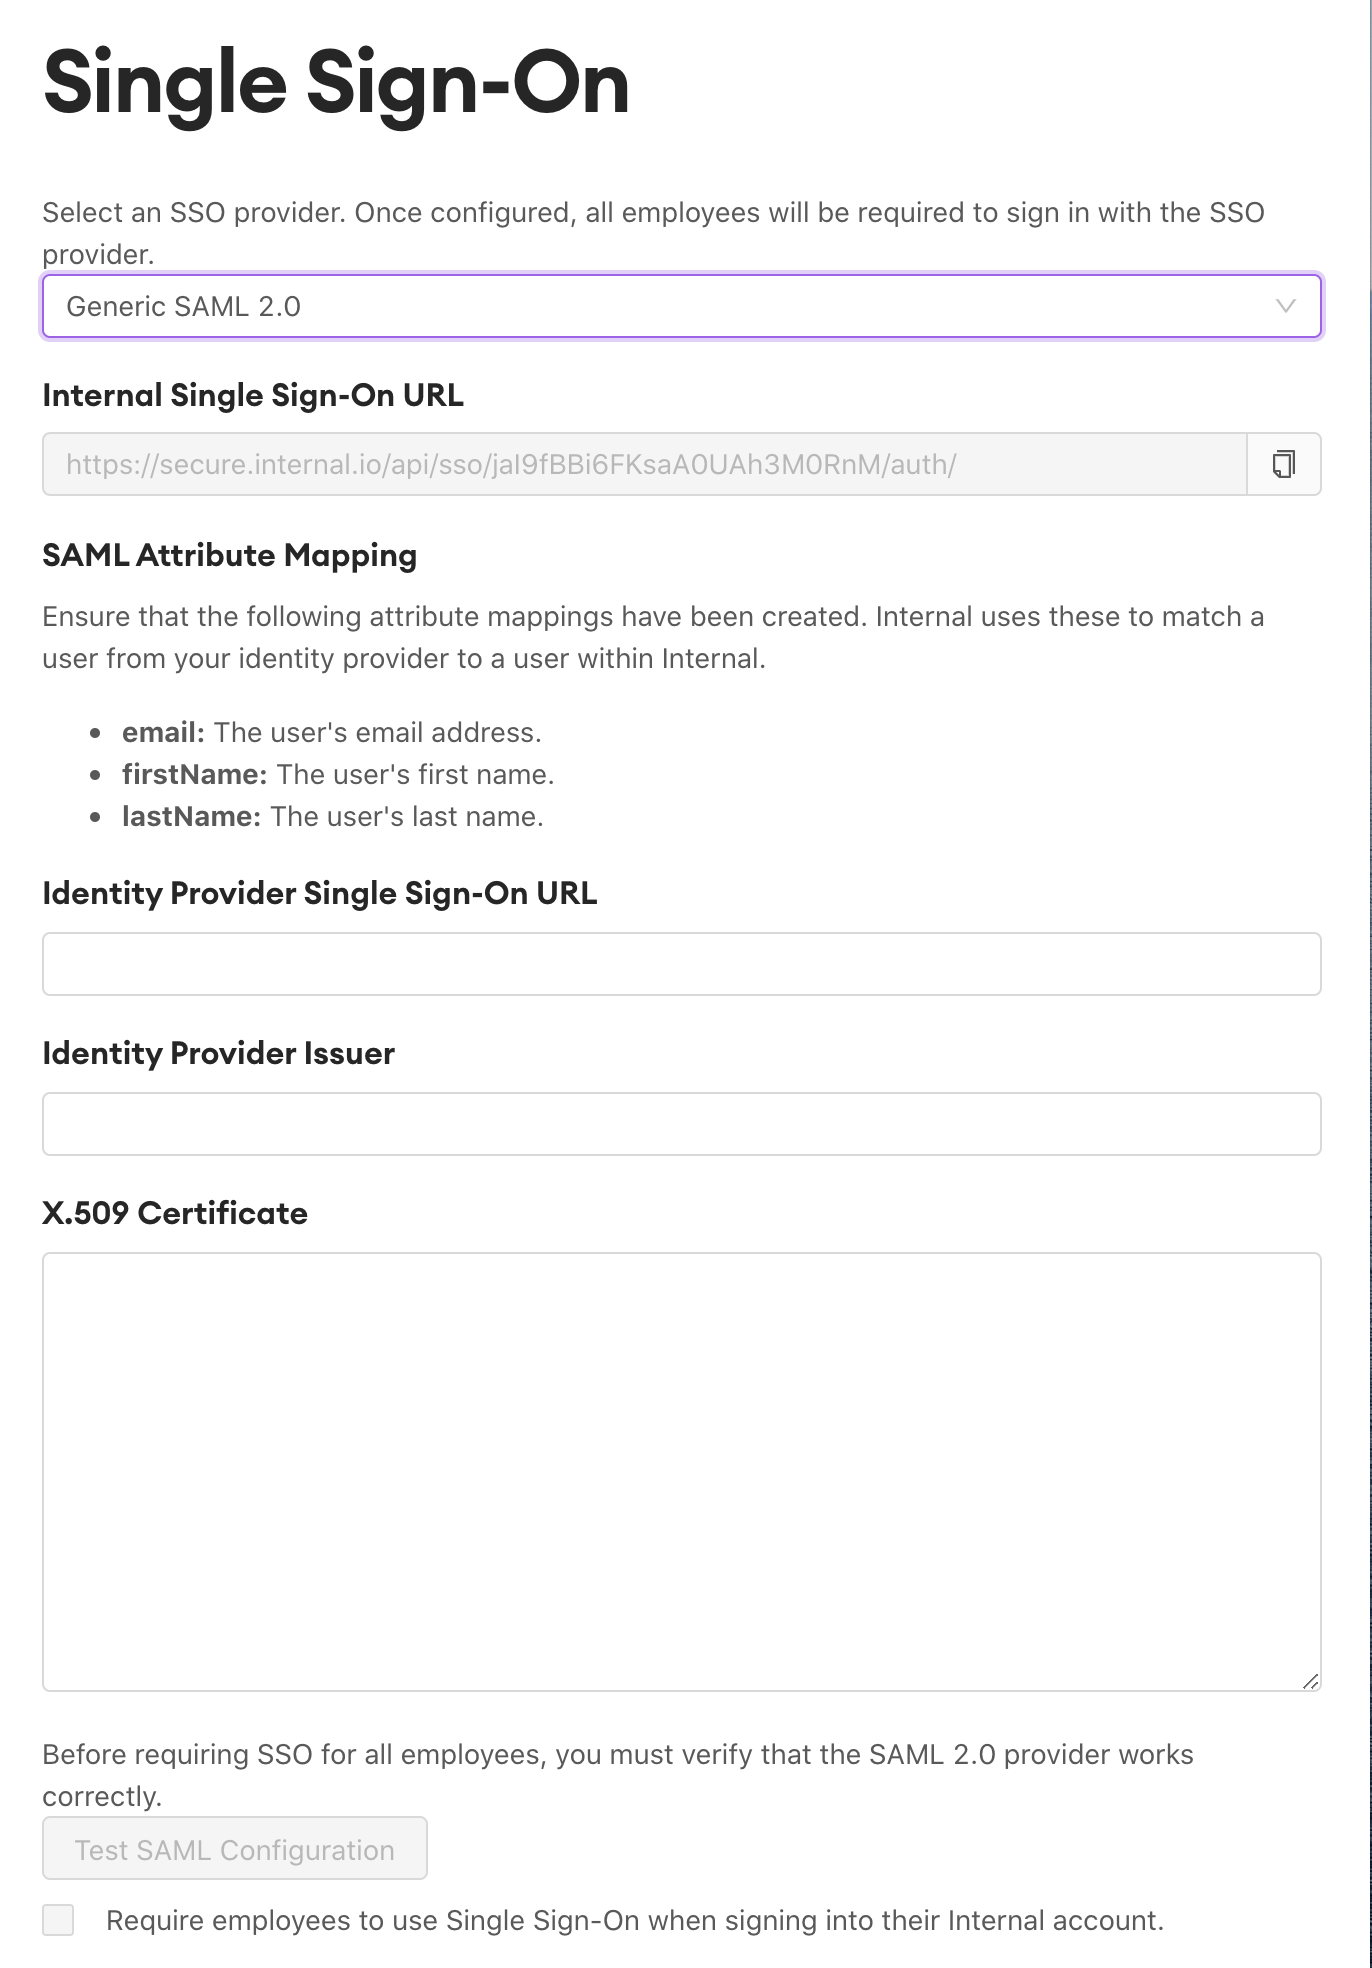Click the X.509 Certificate label

(x=175, y=1213)
